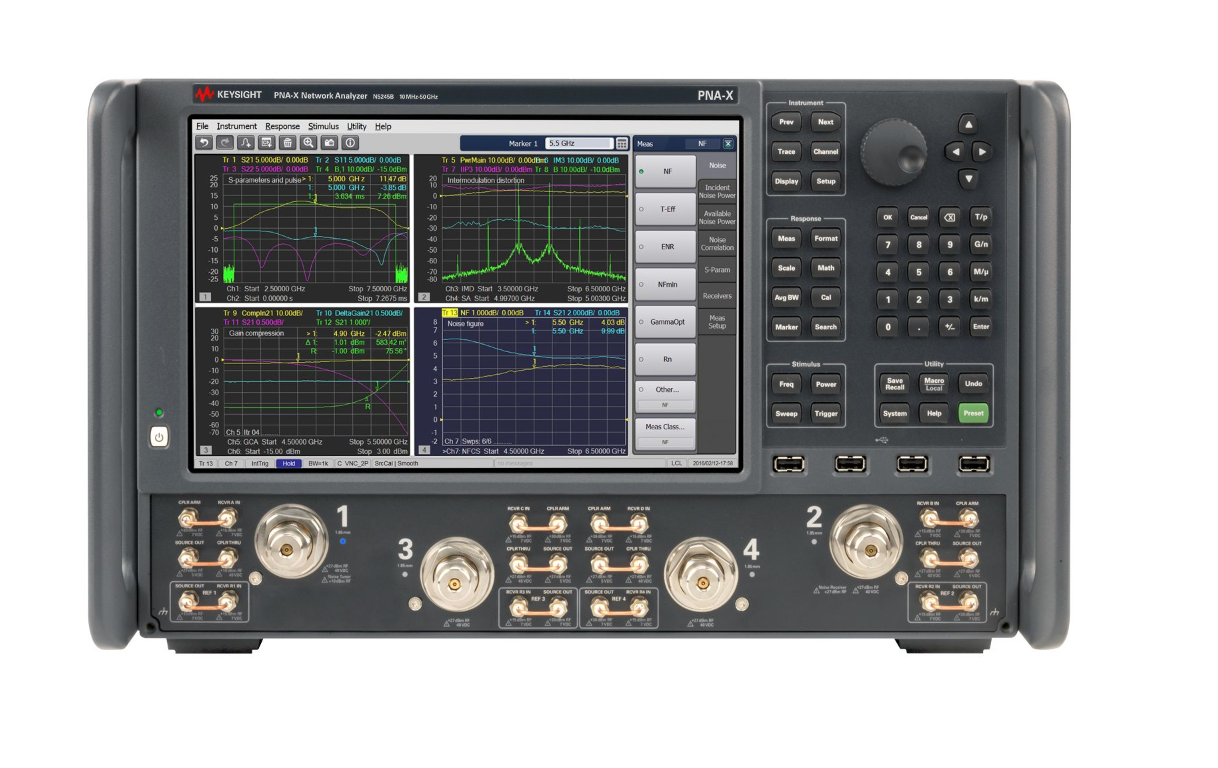Tap the Trigger stimulus key

point(825,413)
